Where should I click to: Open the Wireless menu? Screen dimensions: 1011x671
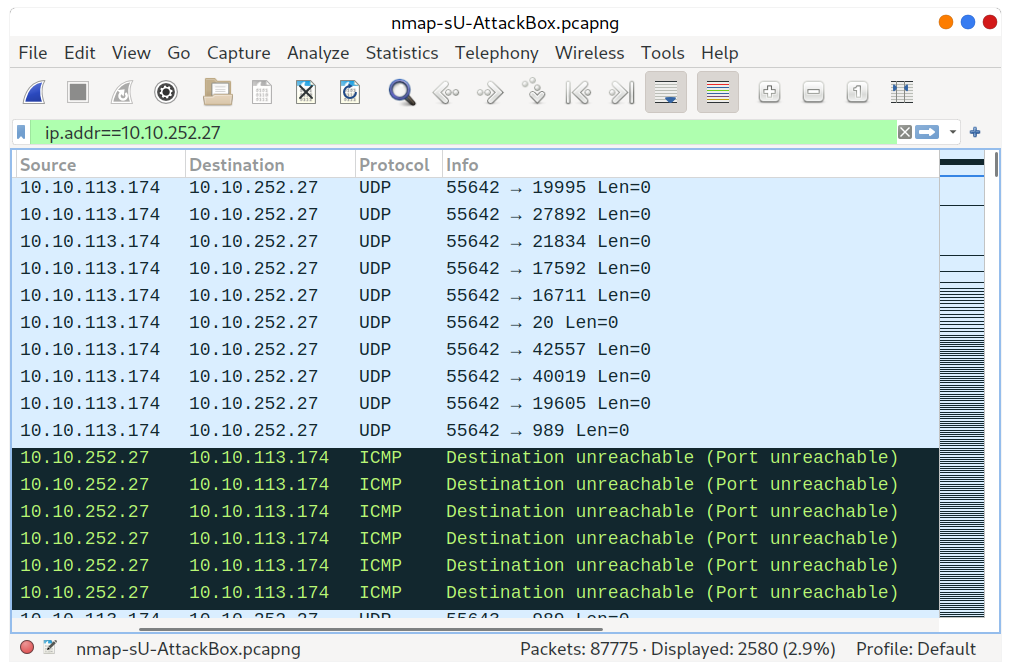pyautogui.click(x=589, y=53)
